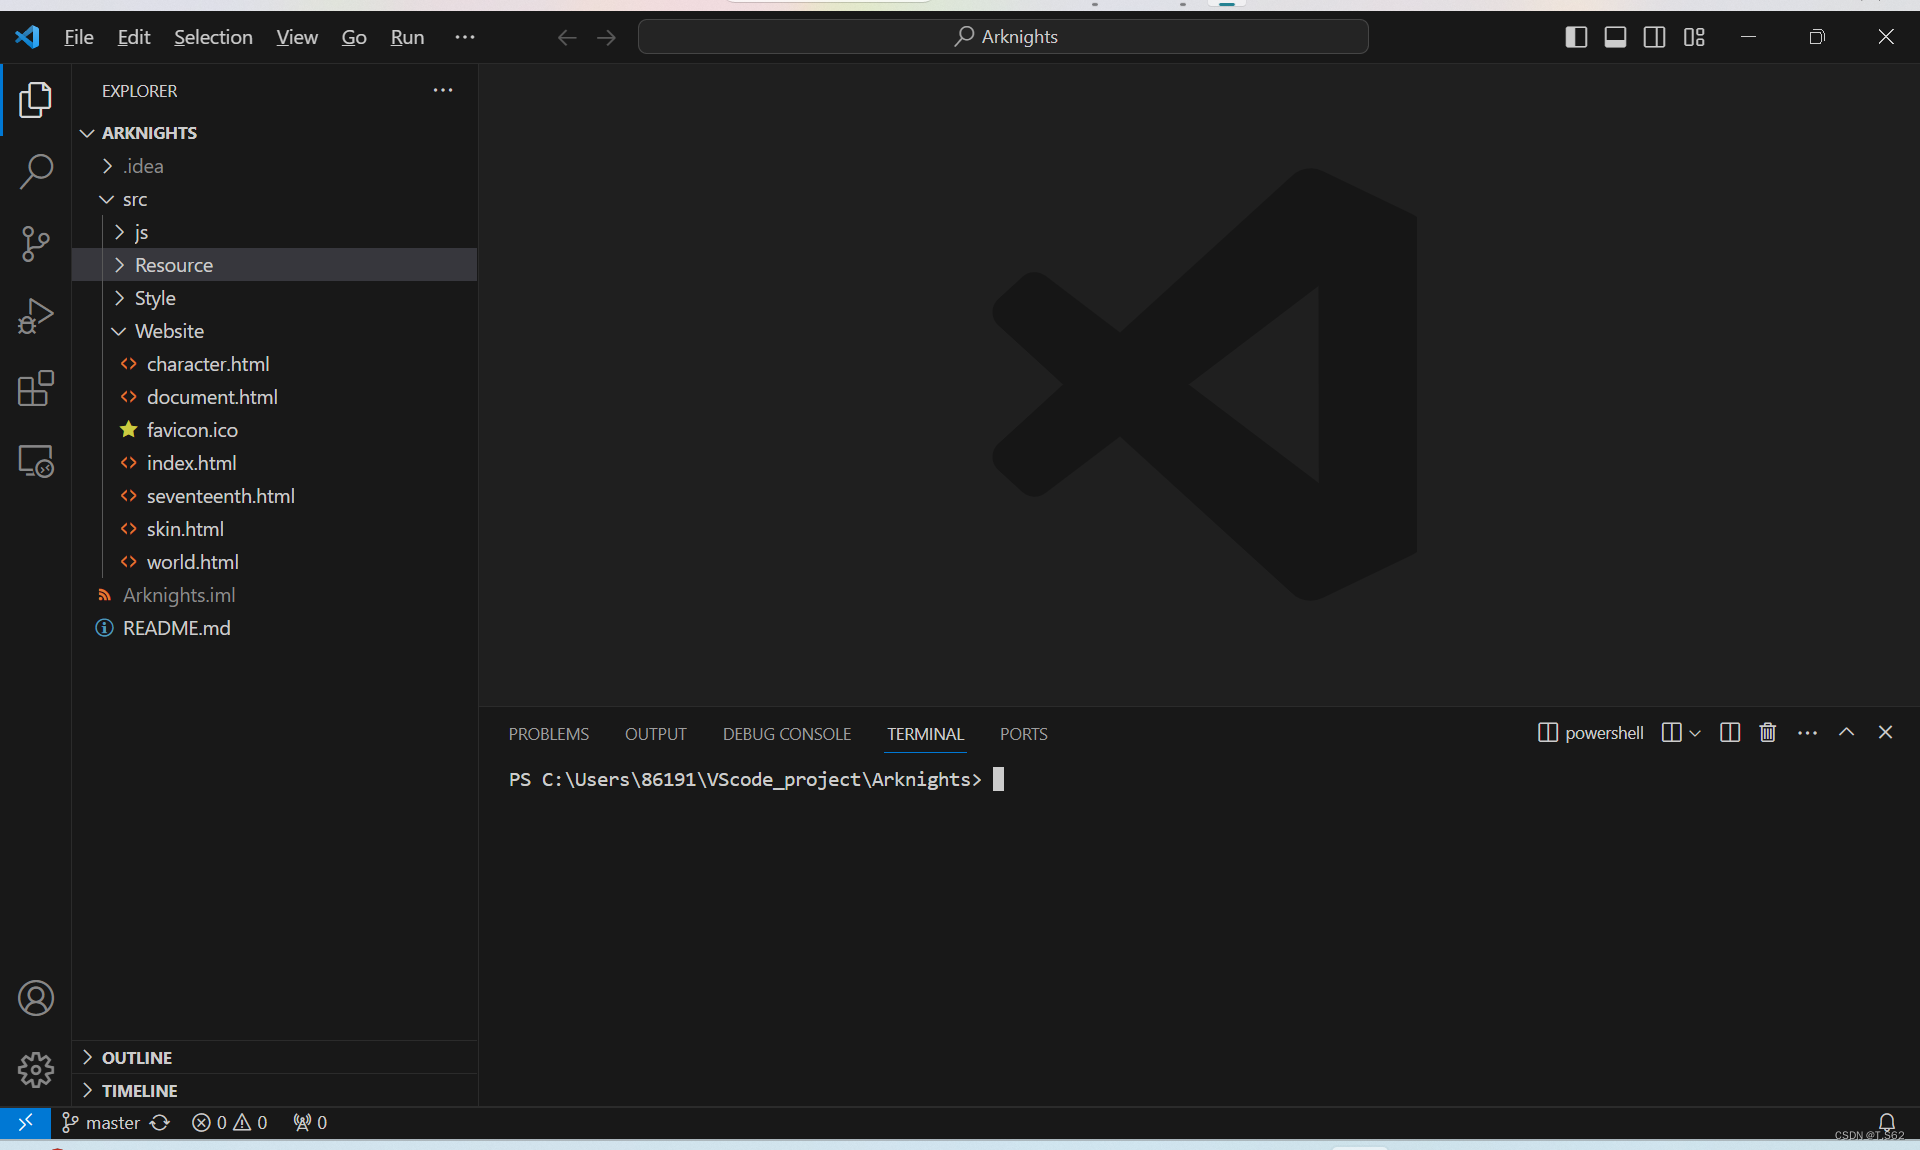Open the Run menu
This screenshot has width=1920, height=1150.
pyautogui.click(x=406, y=37)
